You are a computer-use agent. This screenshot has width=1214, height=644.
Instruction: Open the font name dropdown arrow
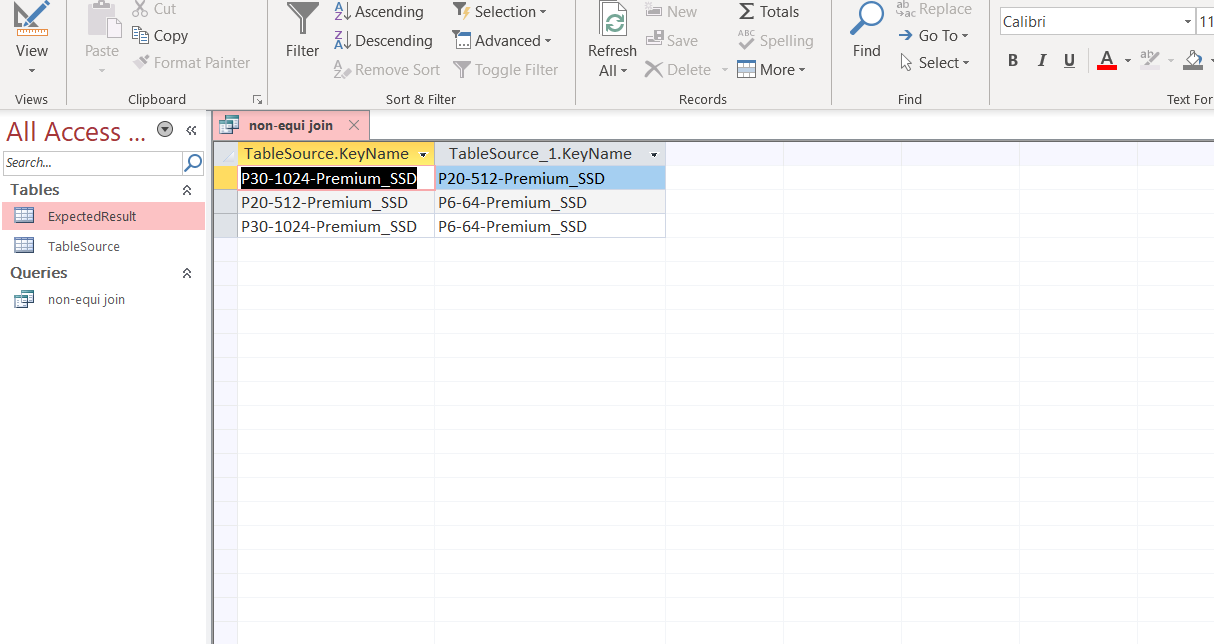1187,22
